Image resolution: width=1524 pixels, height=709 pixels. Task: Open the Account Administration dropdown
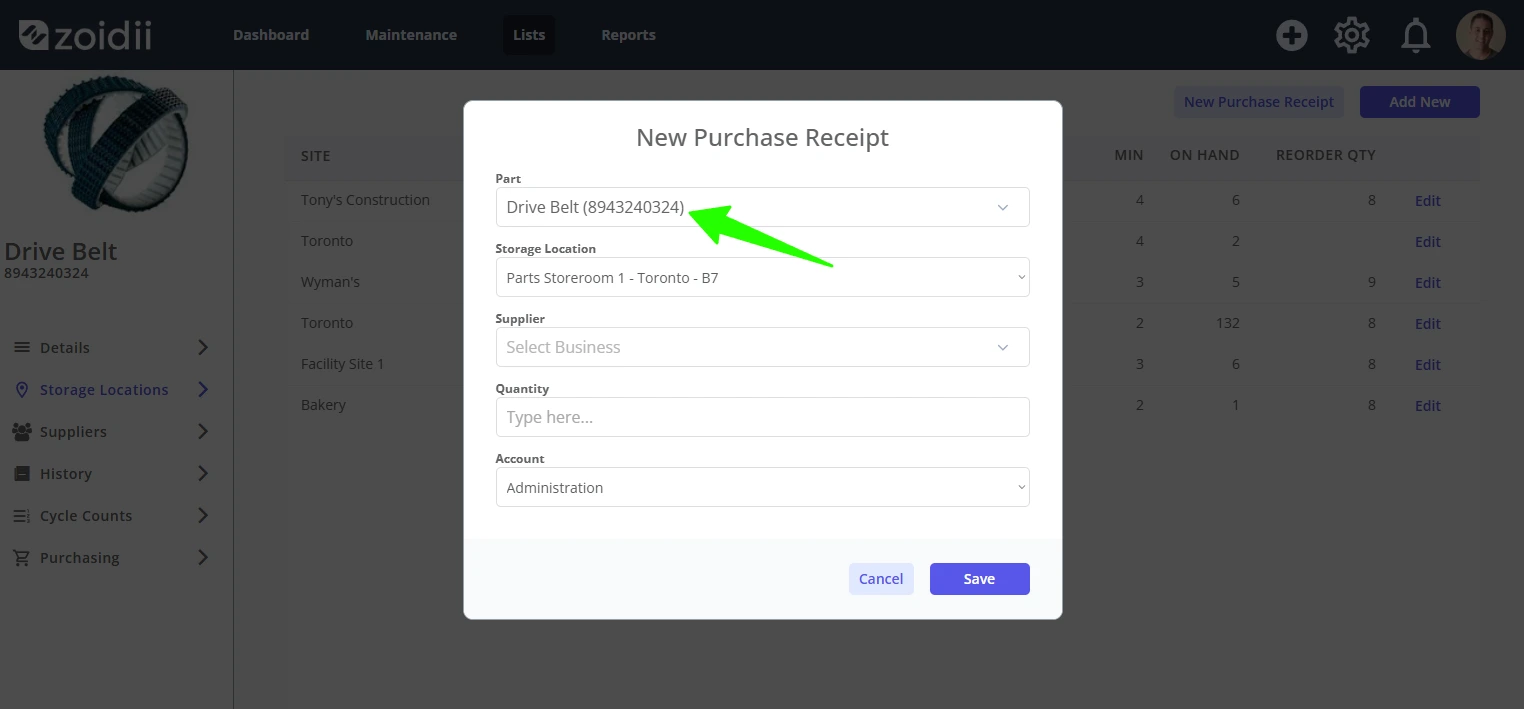tap(762, 487)
